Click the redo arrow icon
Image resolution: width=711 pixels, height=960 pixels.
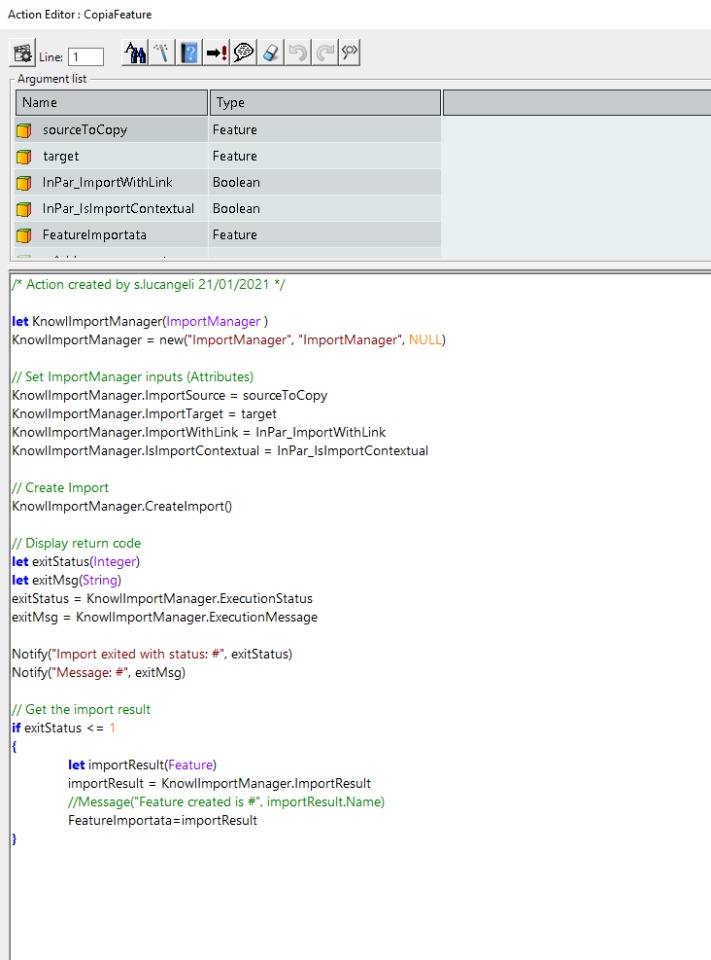pyautogui.click(x=324, y=53)
